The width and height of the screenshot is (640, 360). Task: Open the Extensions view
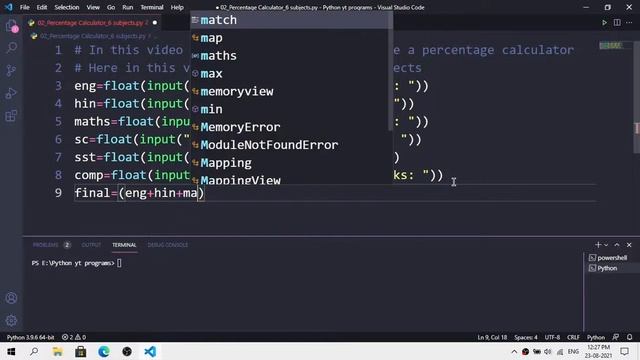pyautogui.click(x=11, y=116)
